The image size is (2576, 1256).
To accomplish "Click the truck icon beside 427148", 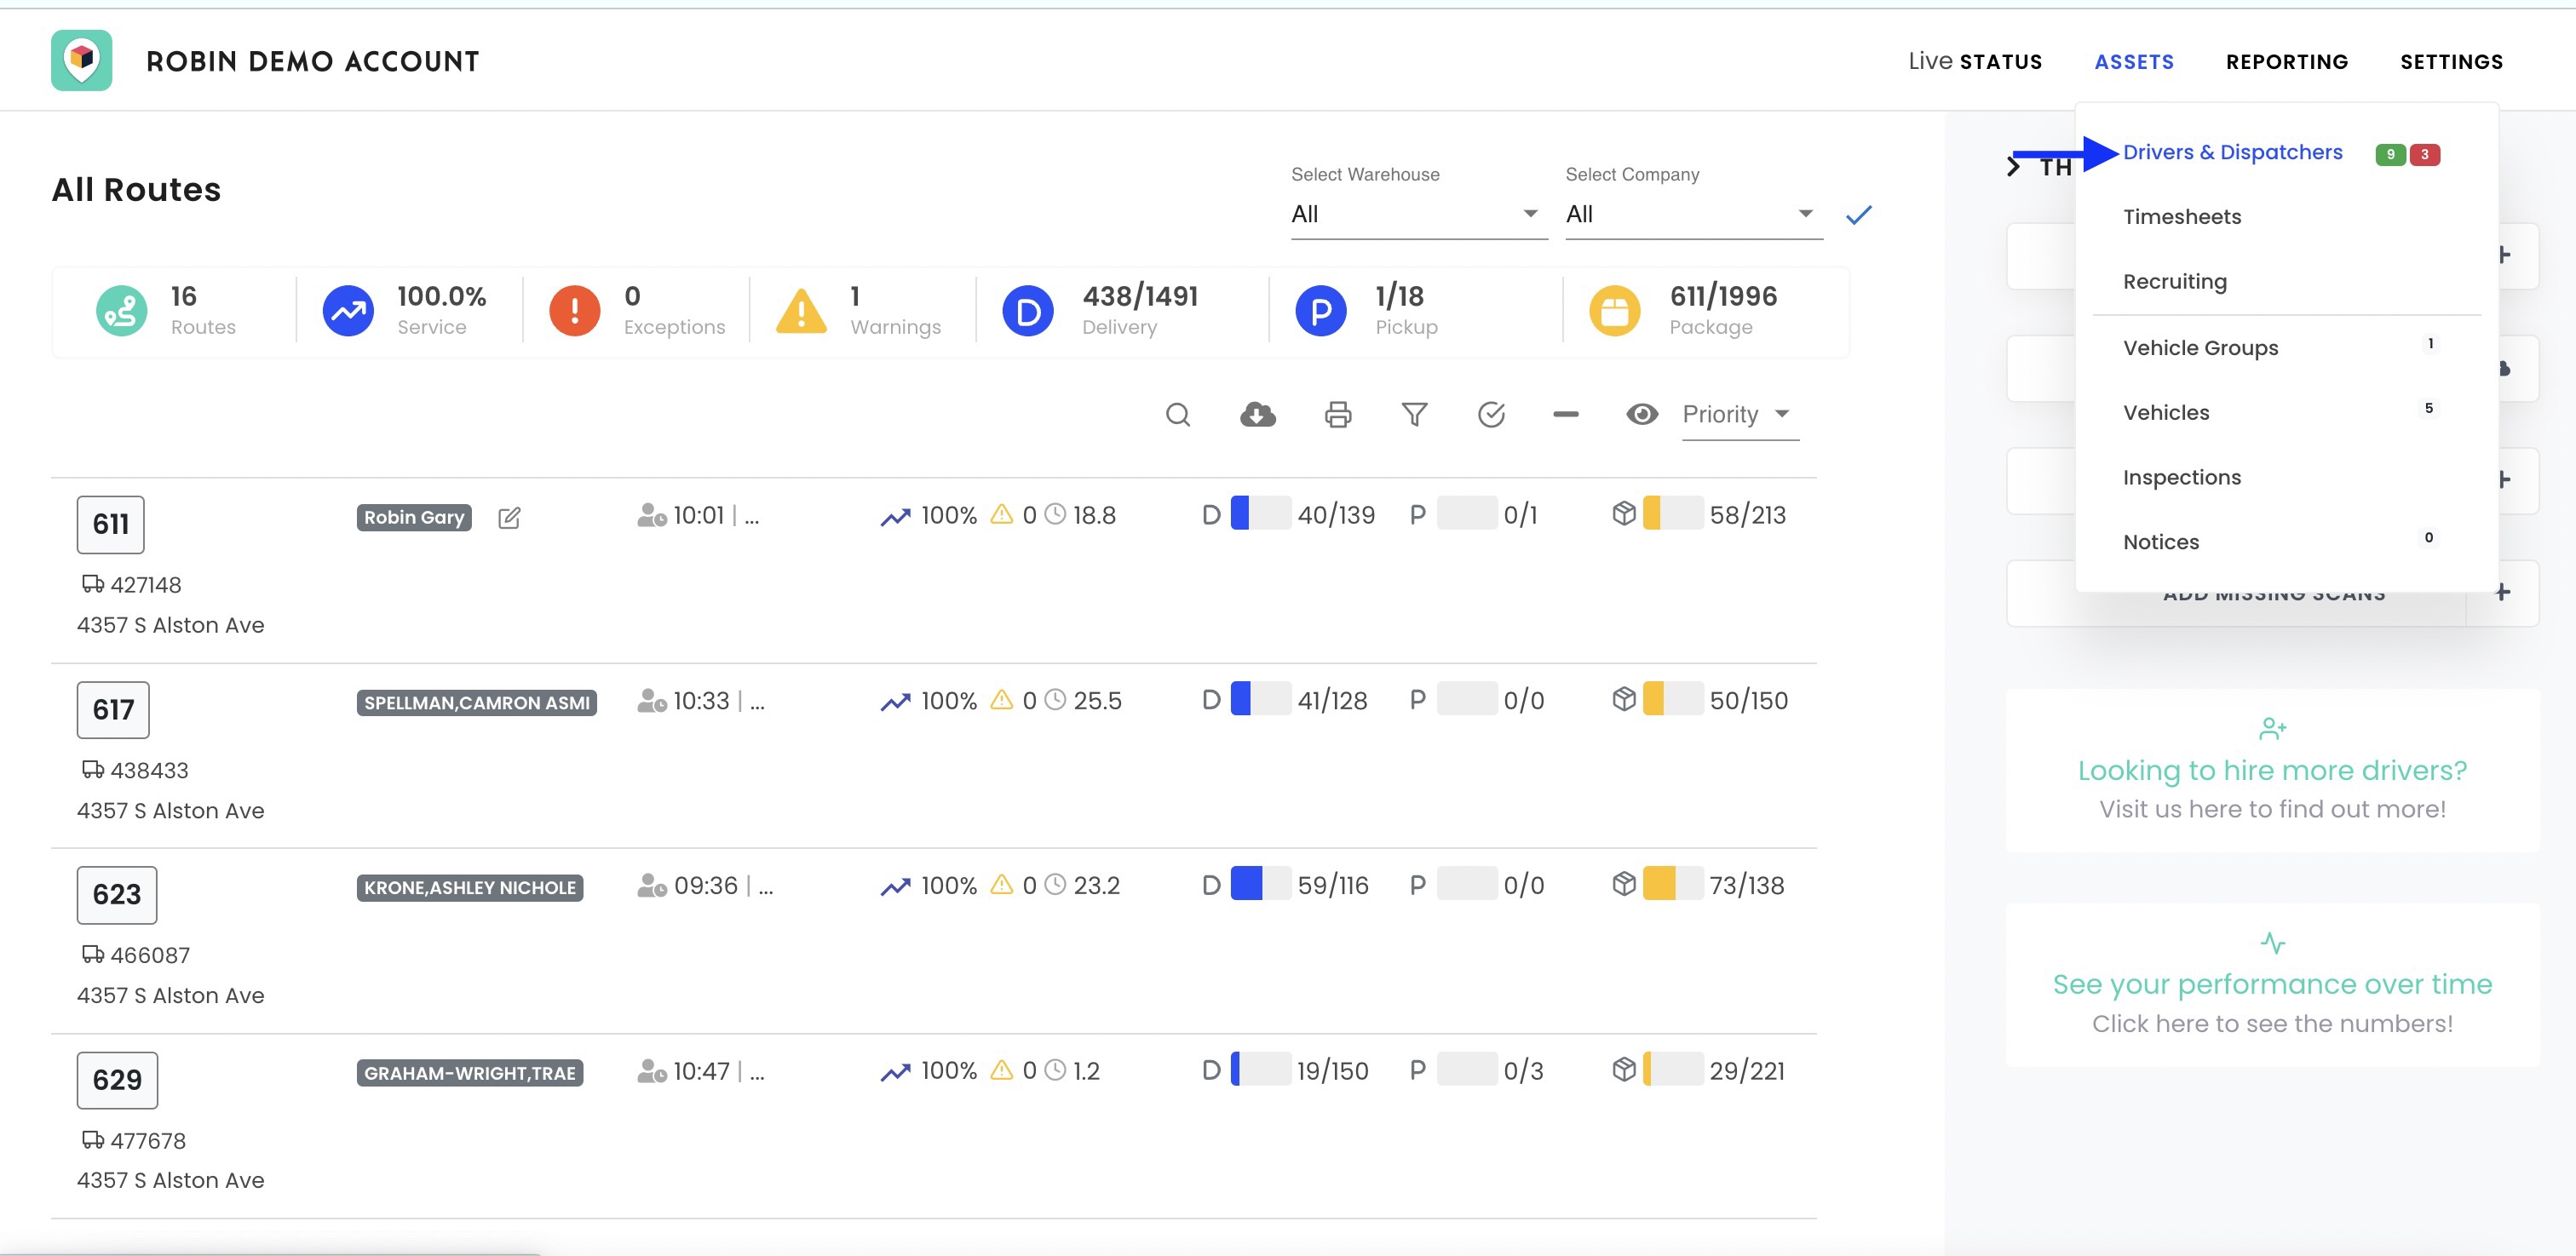I will click(x=92, y=584).
